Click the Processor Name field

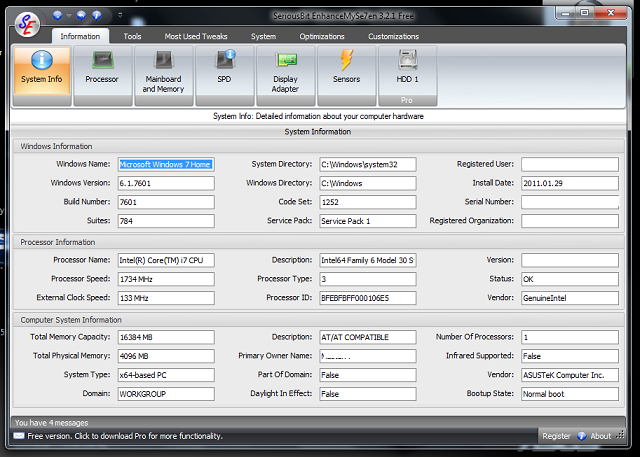[x=166, y=260]
